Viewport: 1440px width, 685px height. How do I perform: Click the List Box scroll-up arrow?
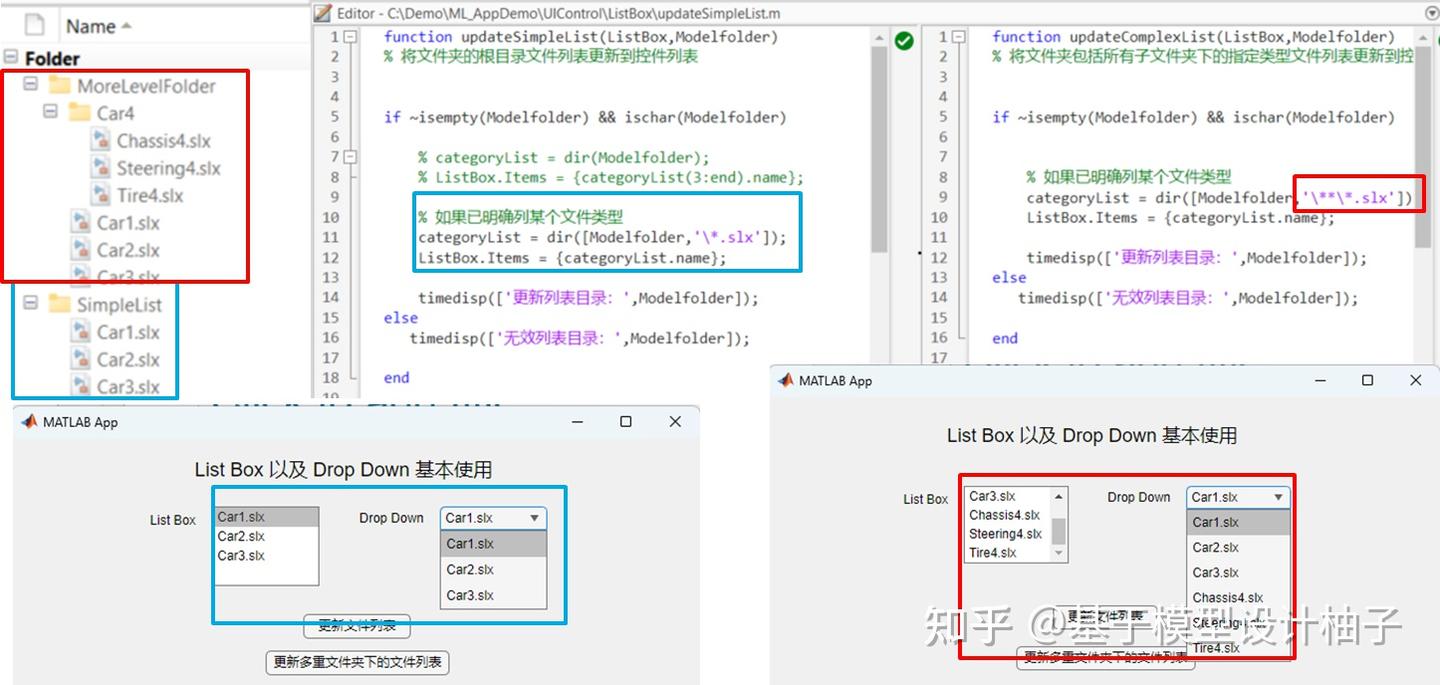(x=1058, y=496)
